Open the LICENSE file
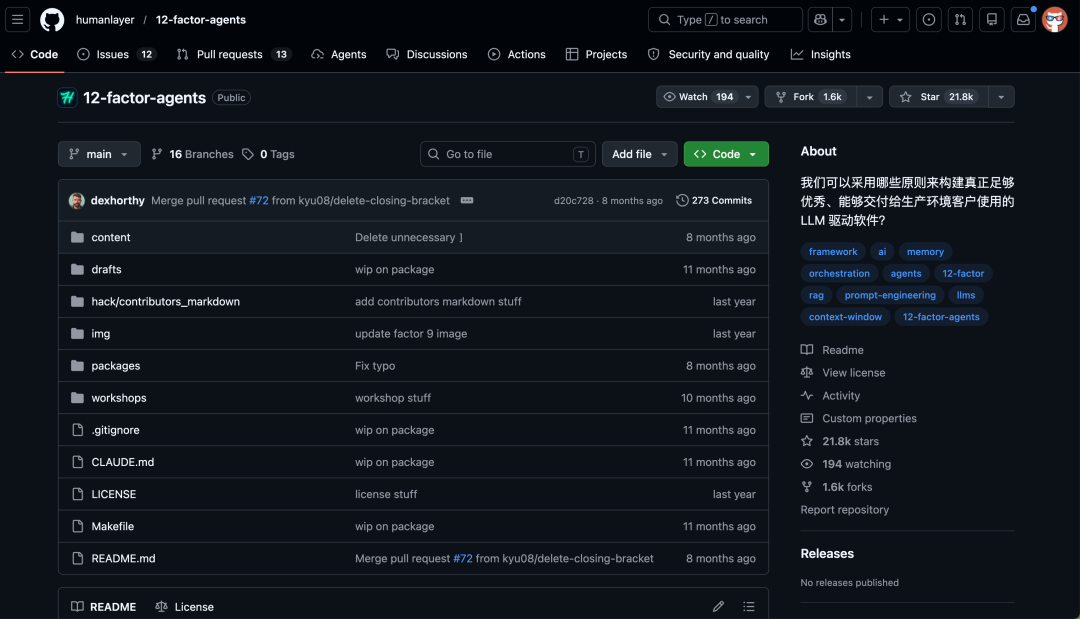Image resolution: width=1080 pixels, height=619 pixels. [114, 494]
